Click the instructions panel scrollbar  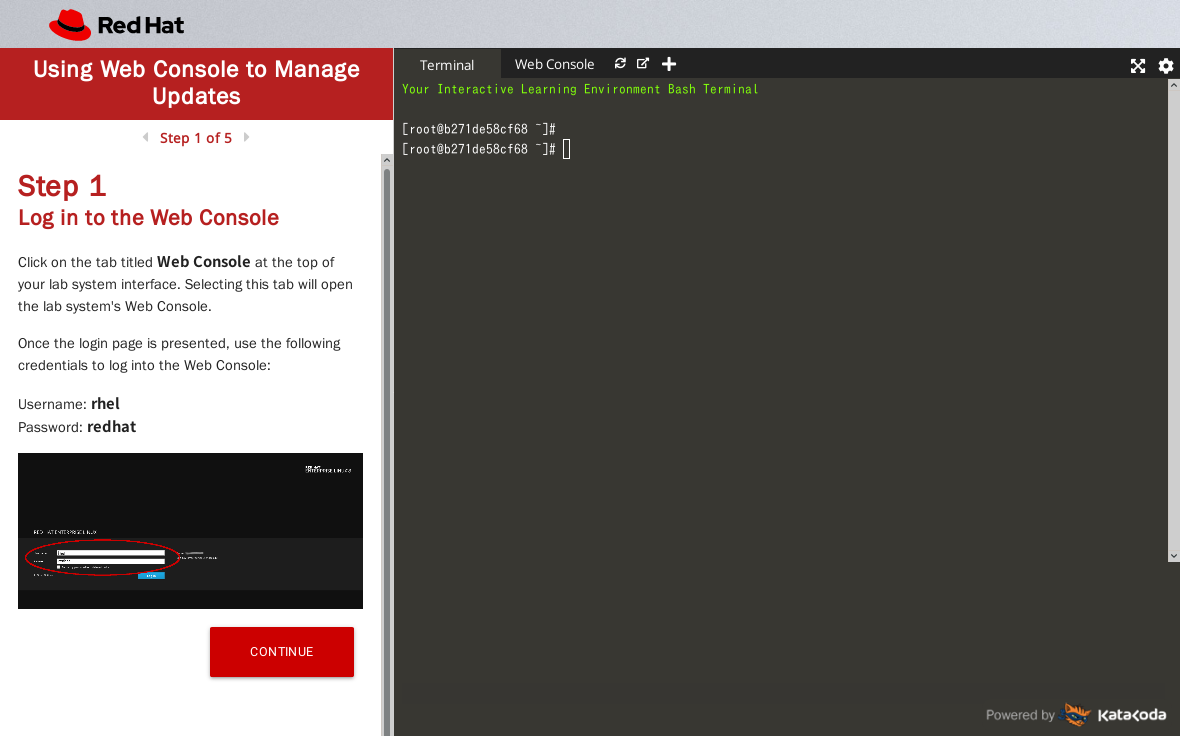pos(387,452)
